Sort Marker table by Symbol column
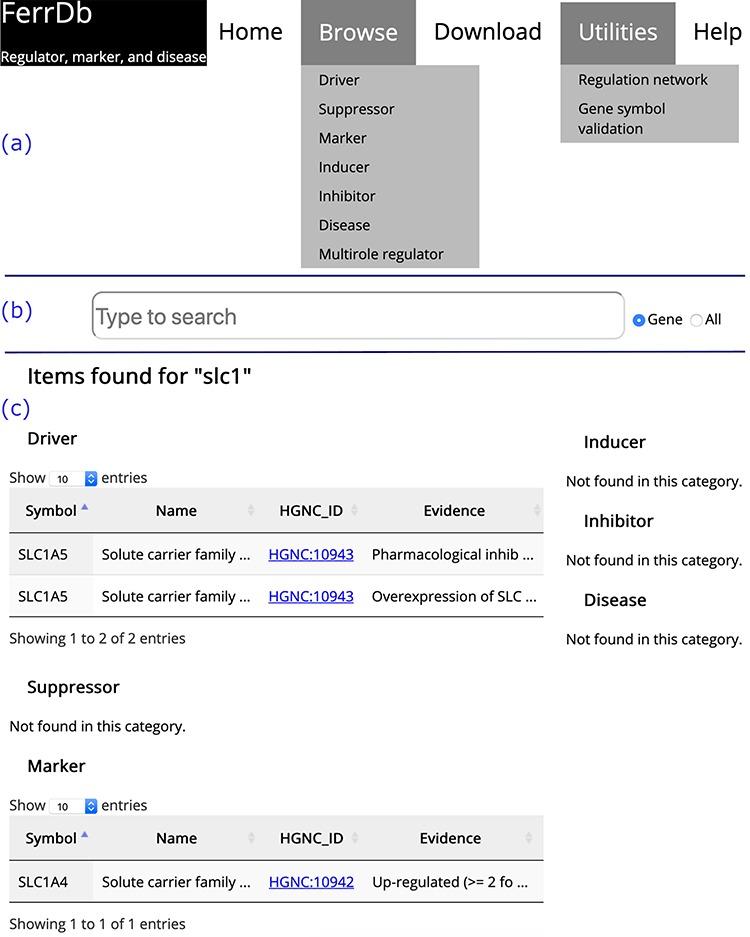750x937 pixels. pos(51,838)
